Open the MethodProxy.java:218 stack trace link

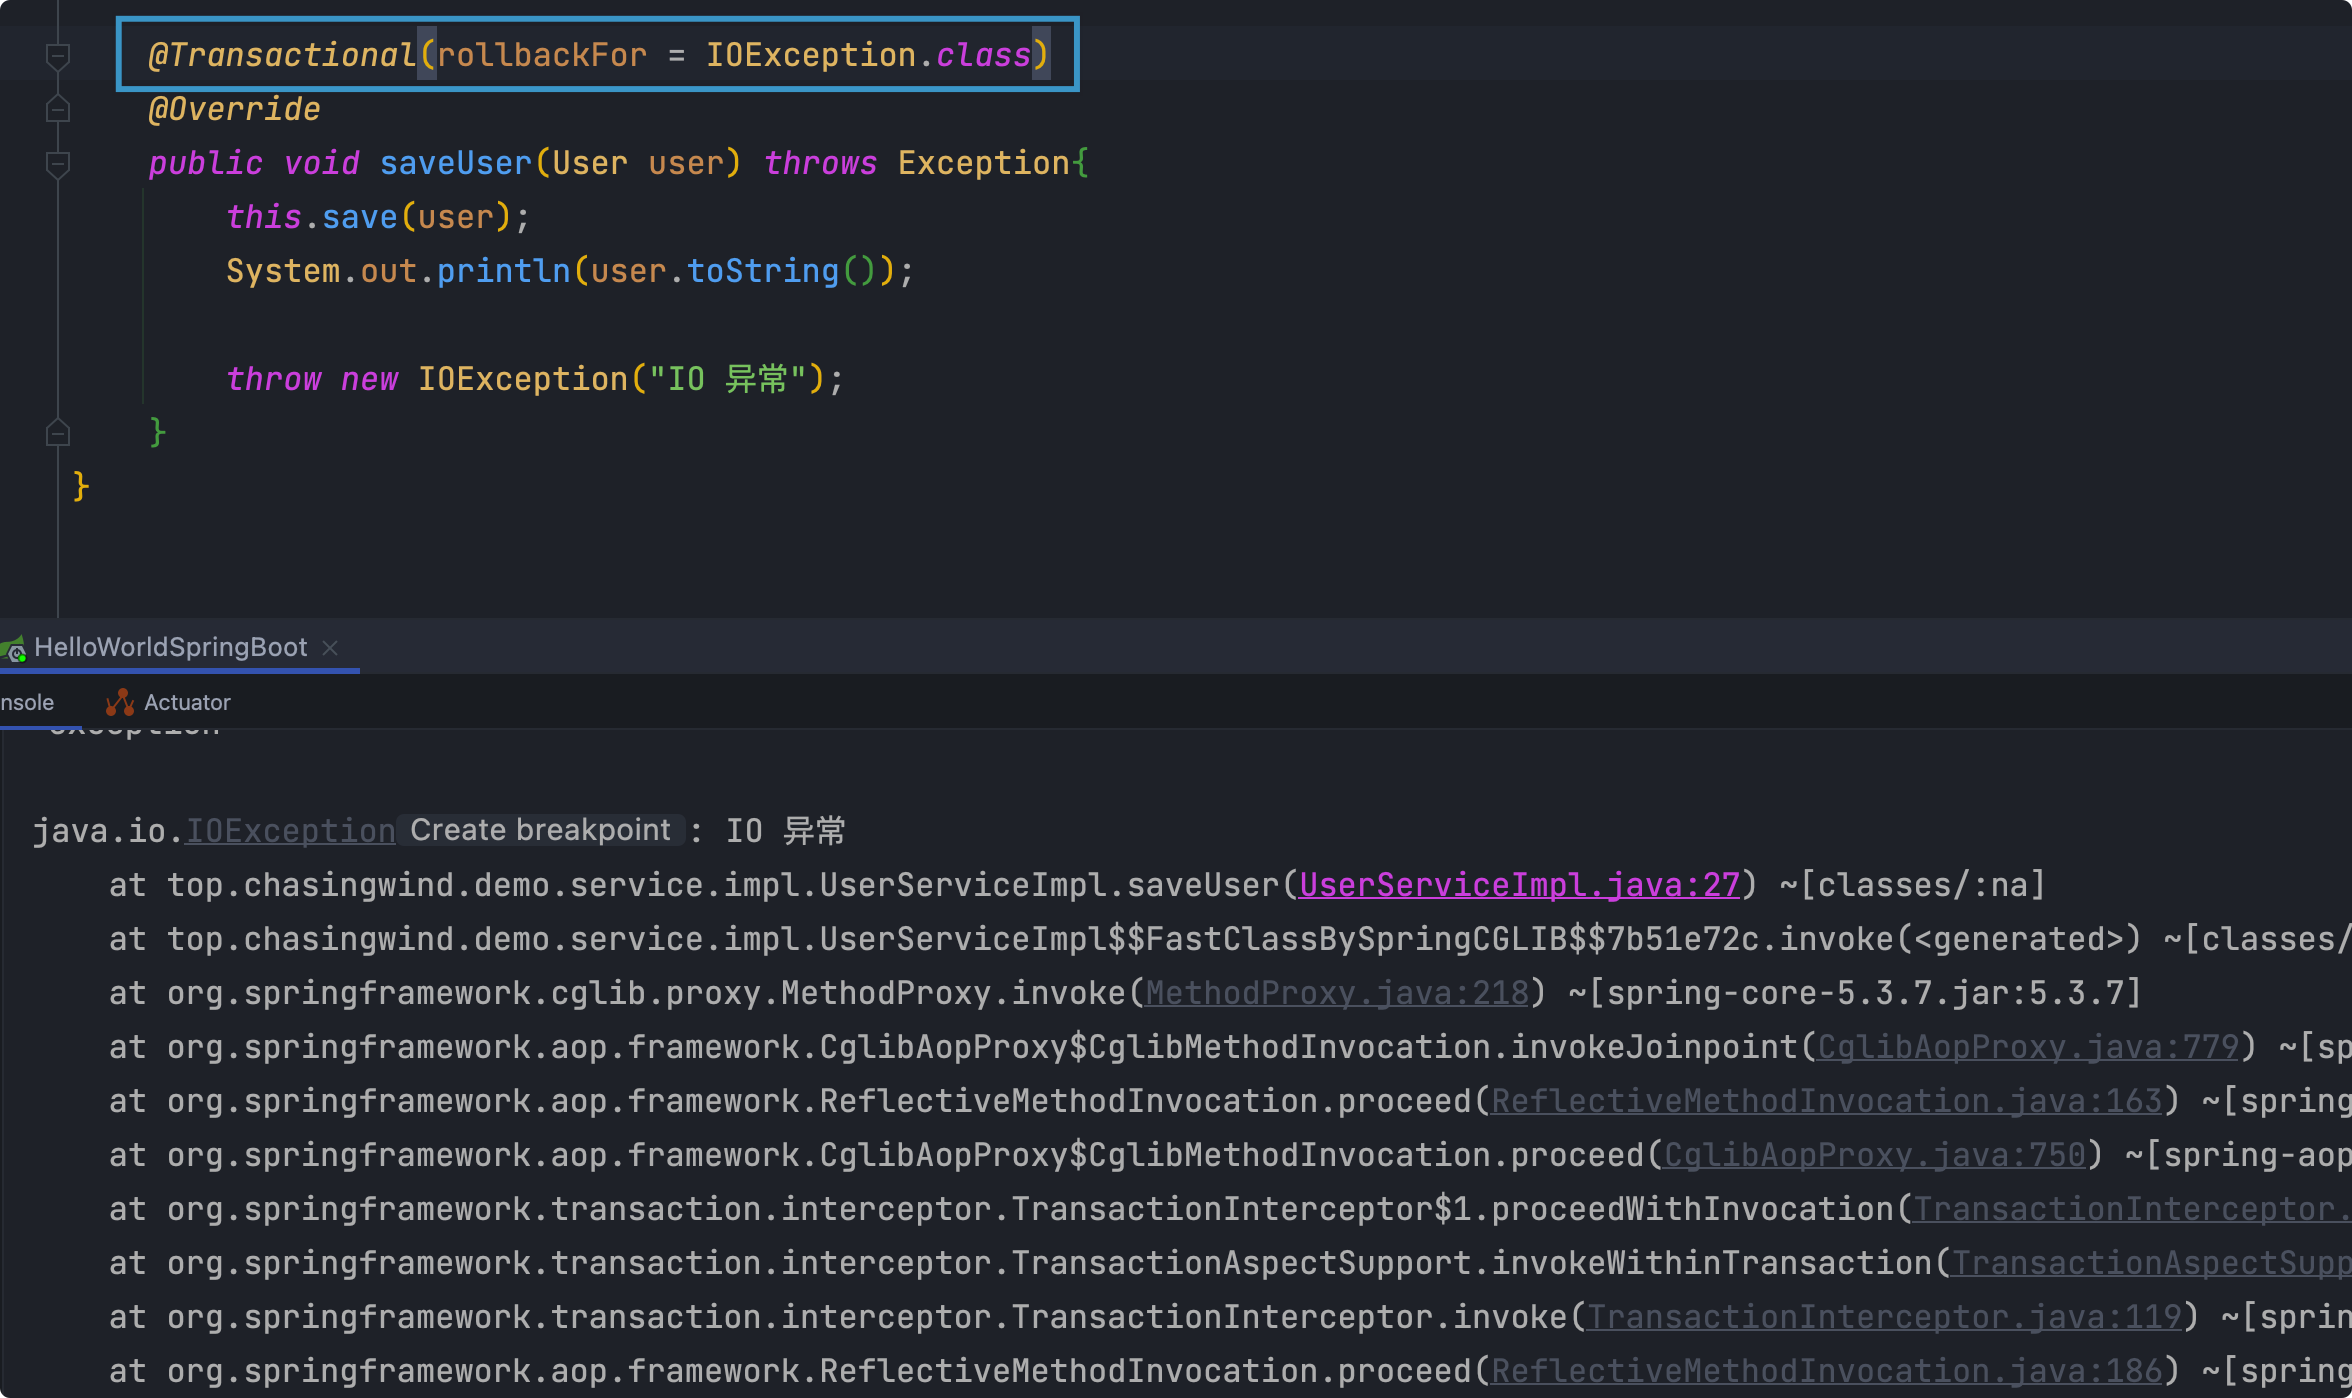coord(1336,993)
